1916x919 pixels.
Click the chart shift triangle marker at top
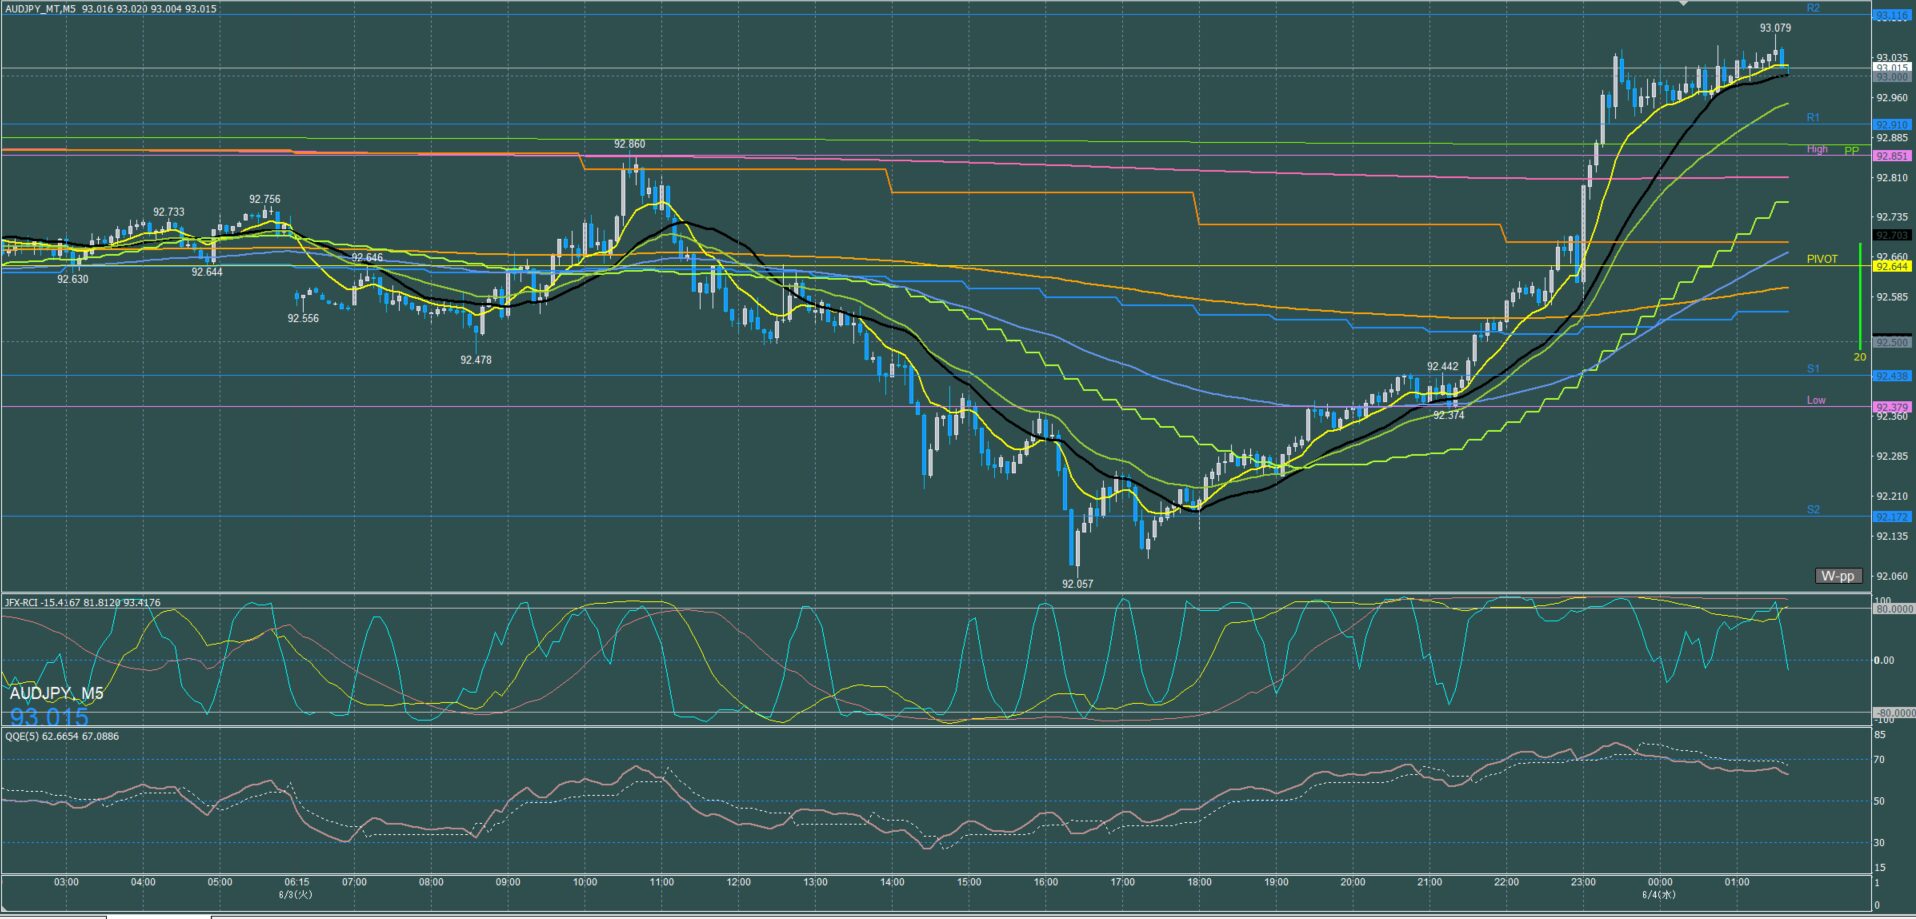1684,4
